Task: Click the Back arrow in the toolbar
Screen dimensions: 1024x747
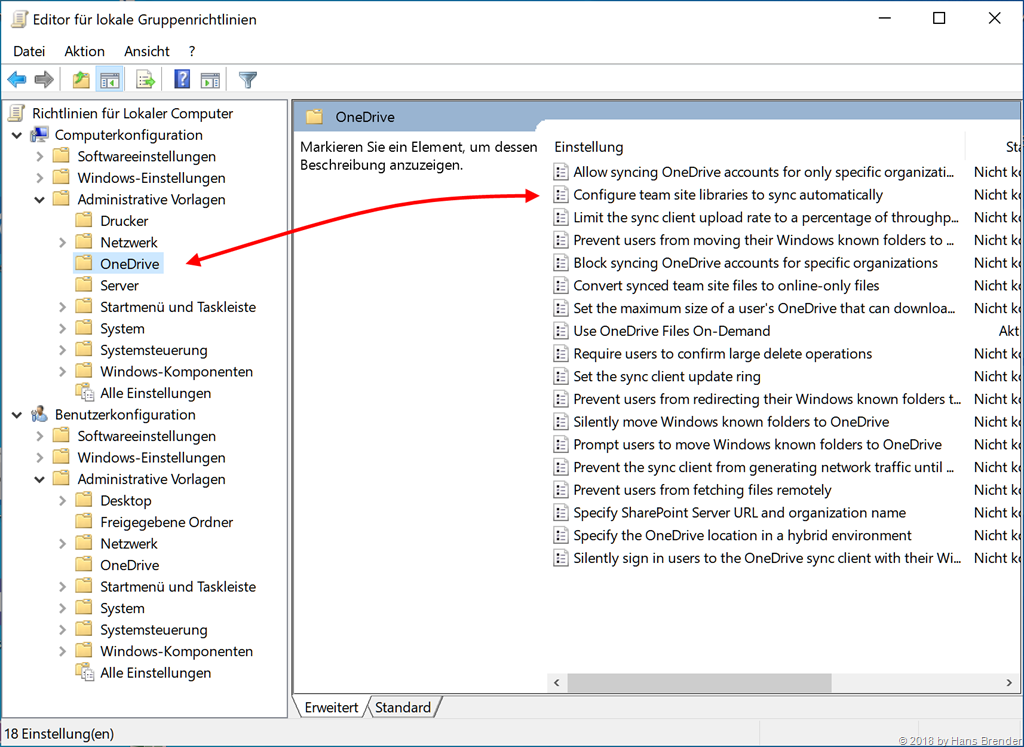Action: pyautogui.click(x=17, y=80)
